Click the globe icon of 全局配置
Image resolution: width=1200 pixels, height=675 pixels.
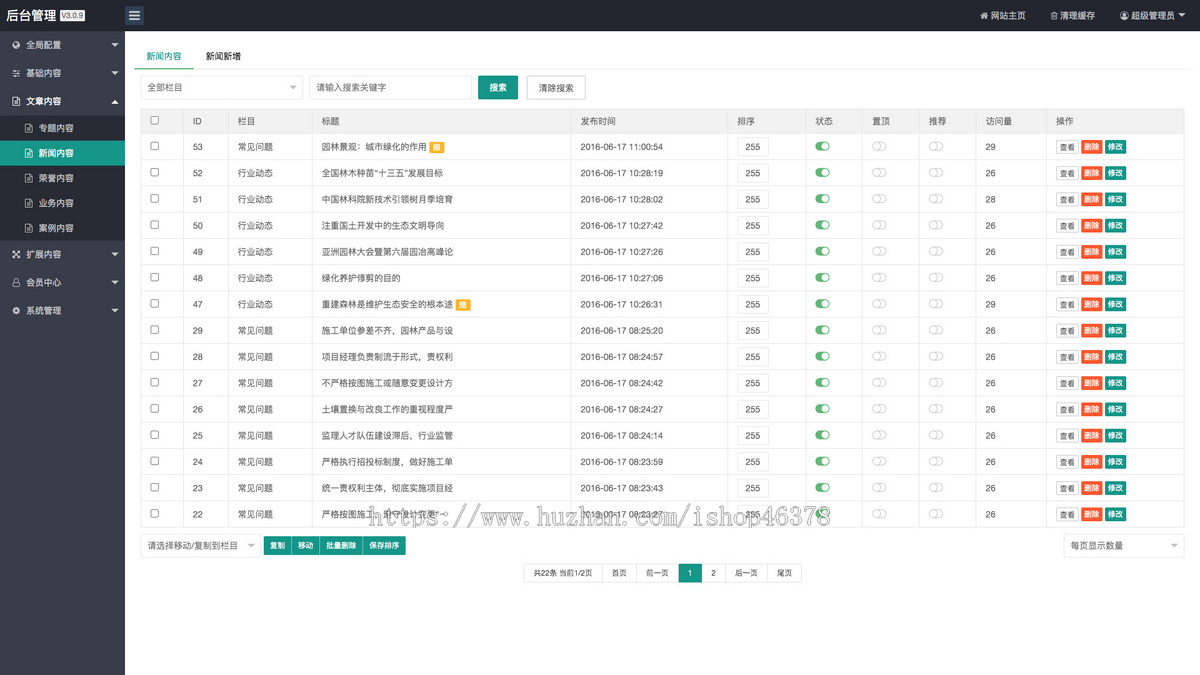point(16,45)
